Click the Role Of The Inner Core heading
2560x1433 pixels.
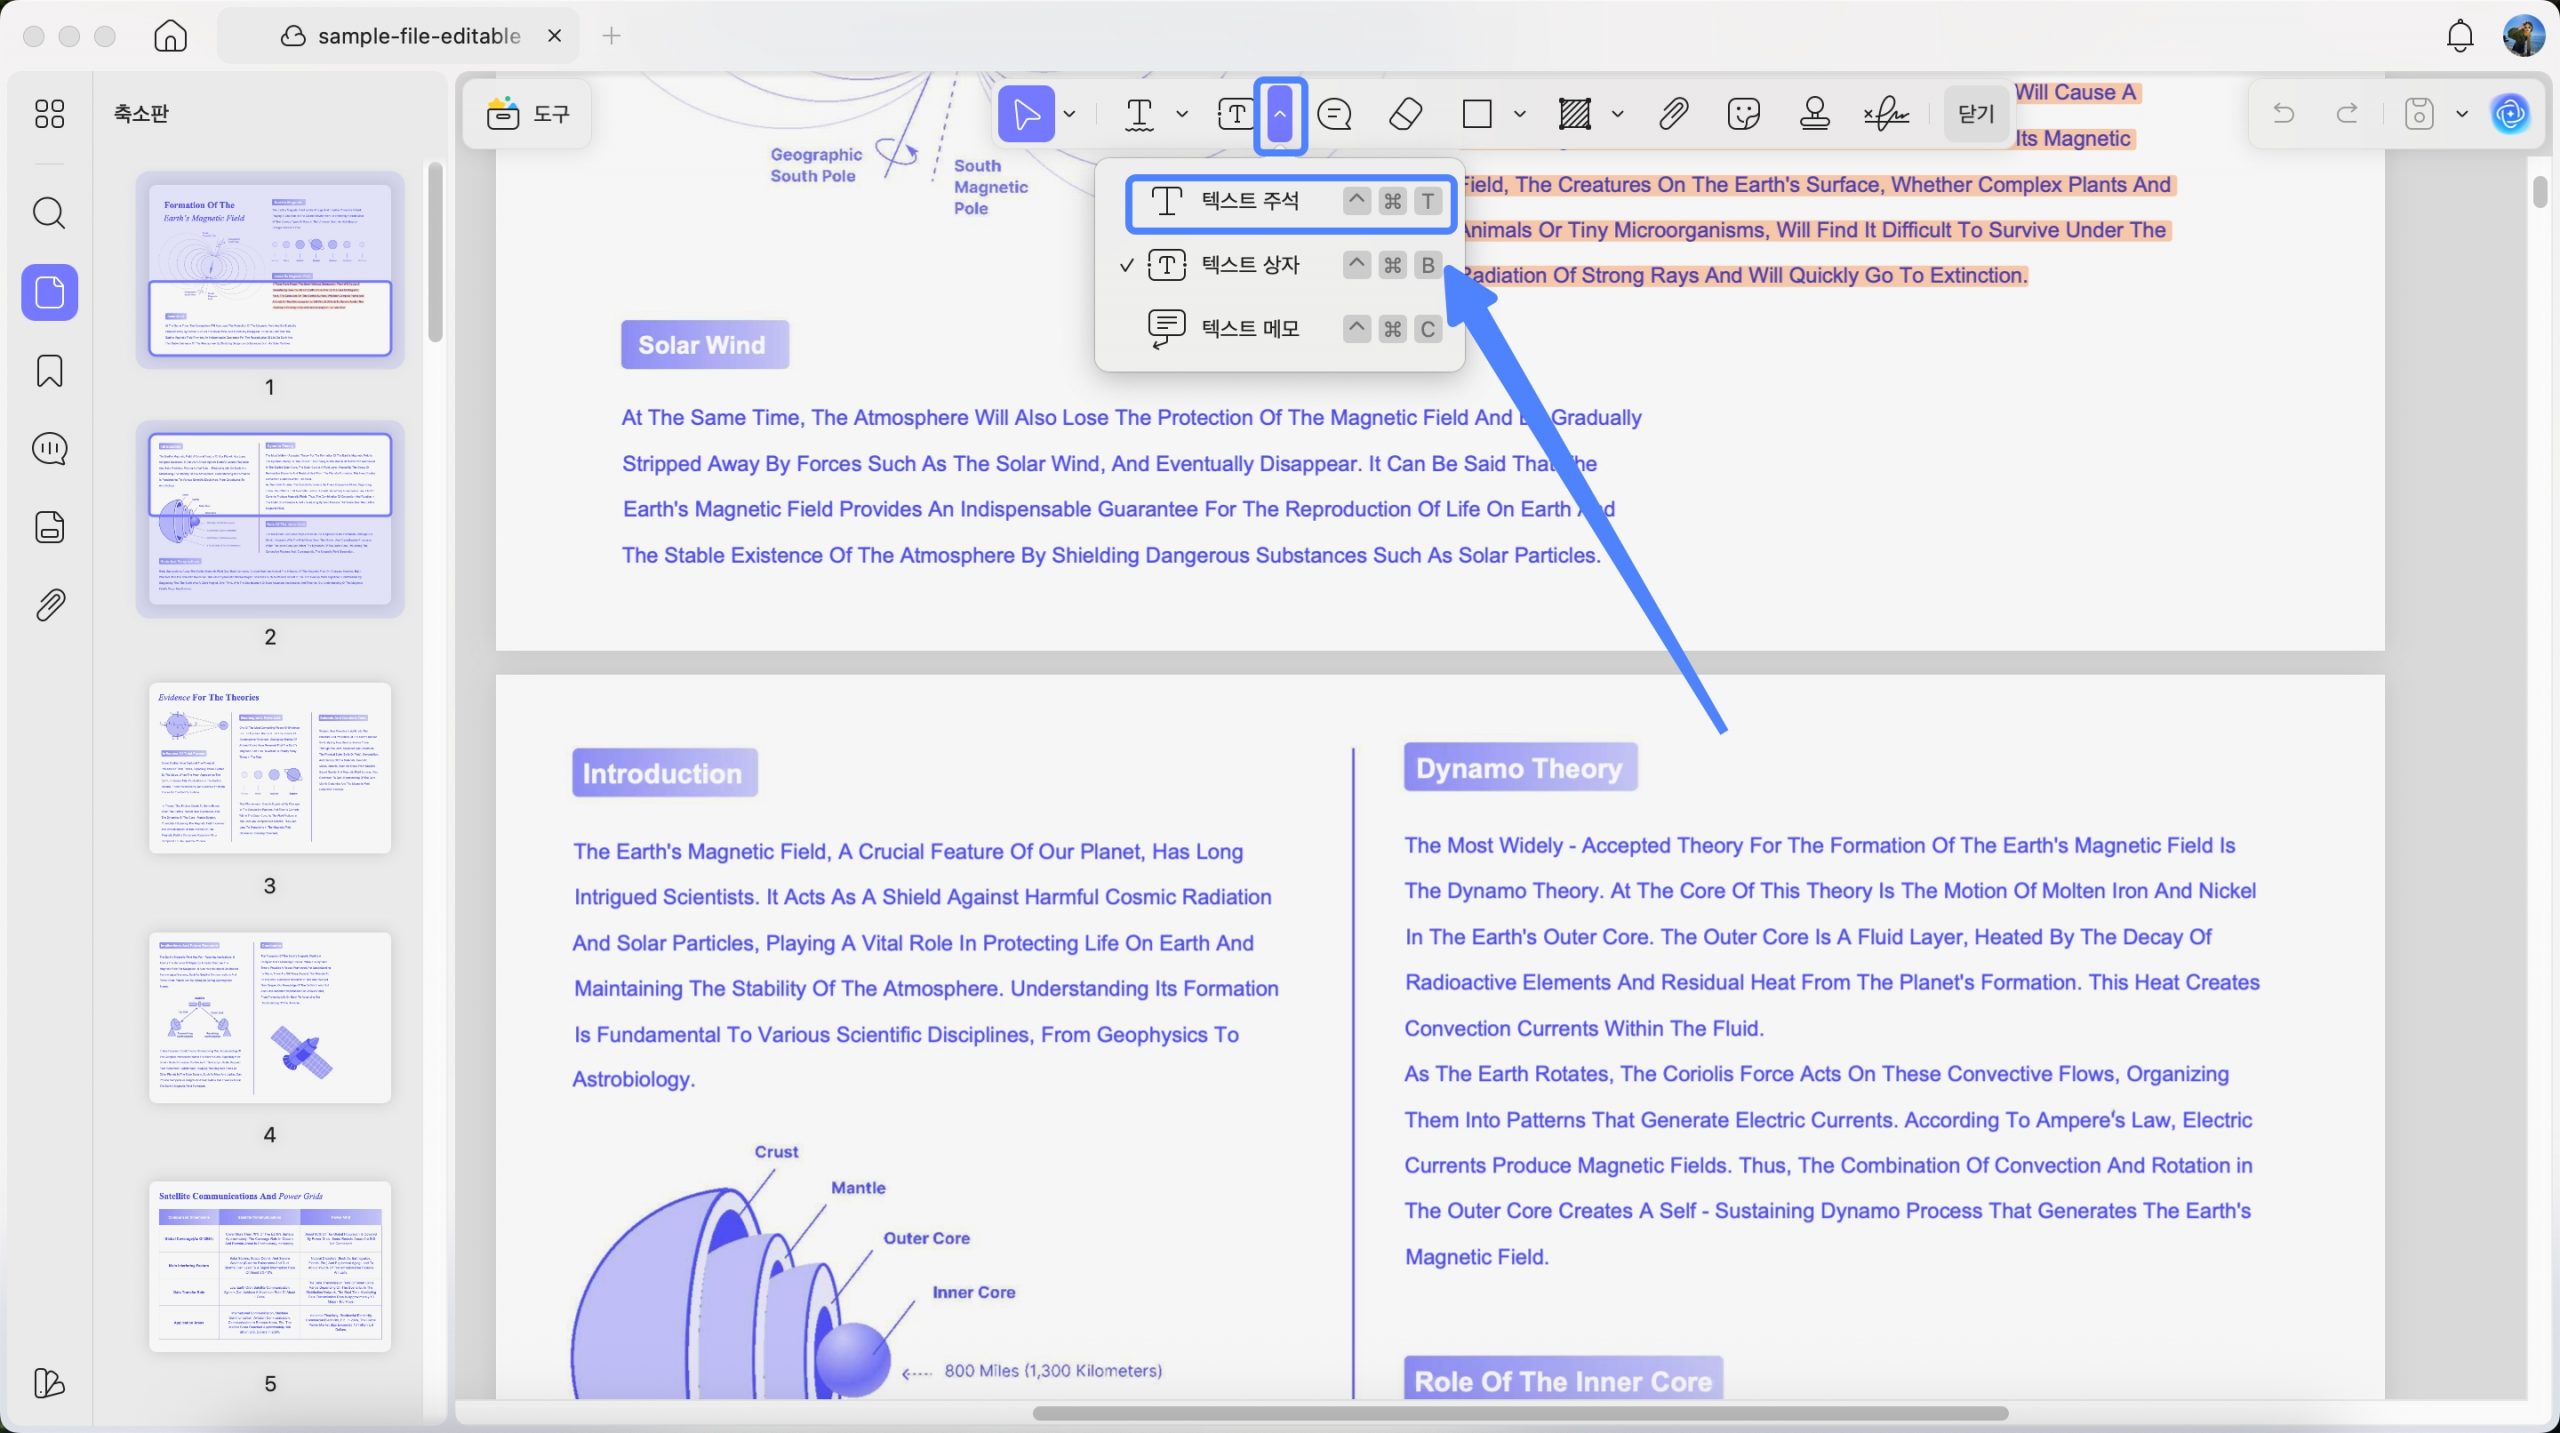pos(1562,1381)
